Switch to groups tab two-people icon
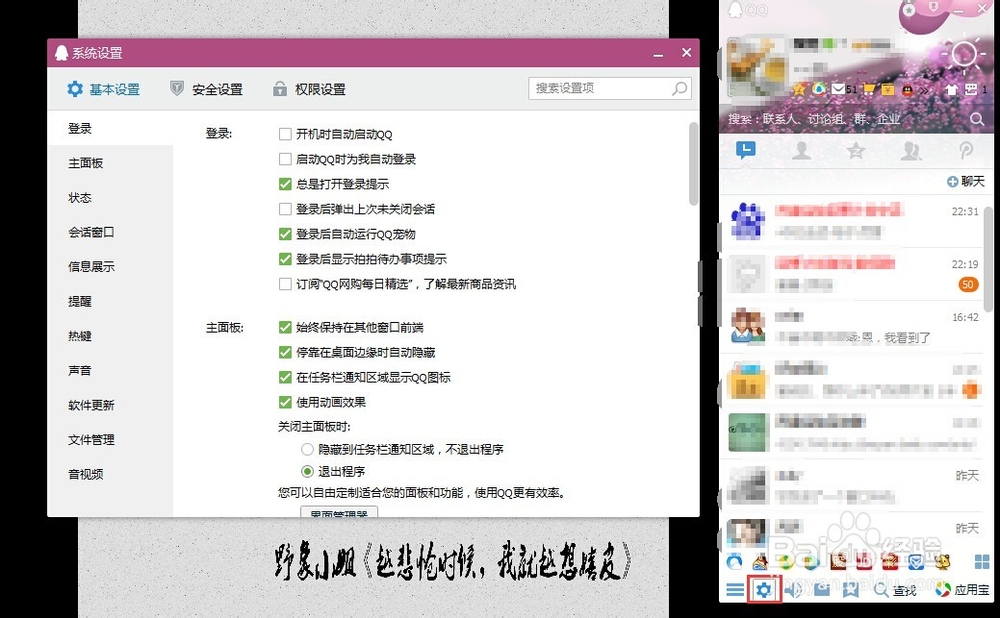The width and height of the screenshot is (1000, 618). click(x=911, y=151)
